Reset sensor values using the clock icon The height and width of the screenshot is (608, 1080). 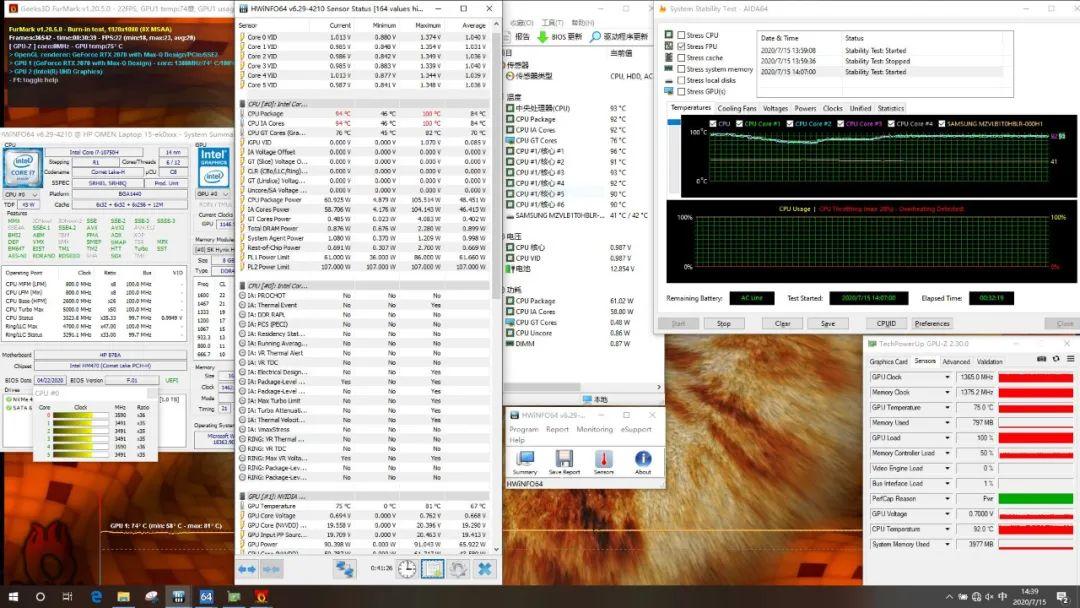pyautogui.click(x=407, y=568)
